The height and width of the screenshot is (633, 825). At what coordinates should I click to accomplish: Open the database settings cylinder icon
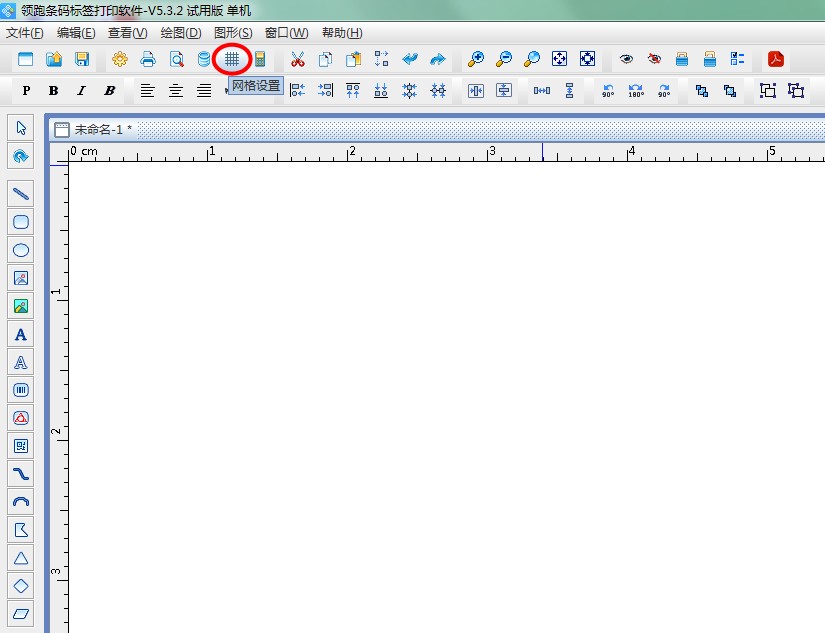click(x=204, y=59)
